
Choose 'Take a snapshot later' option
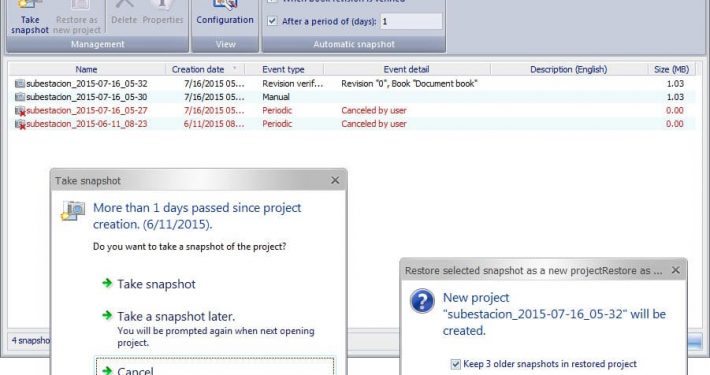(x=176, y=316)
